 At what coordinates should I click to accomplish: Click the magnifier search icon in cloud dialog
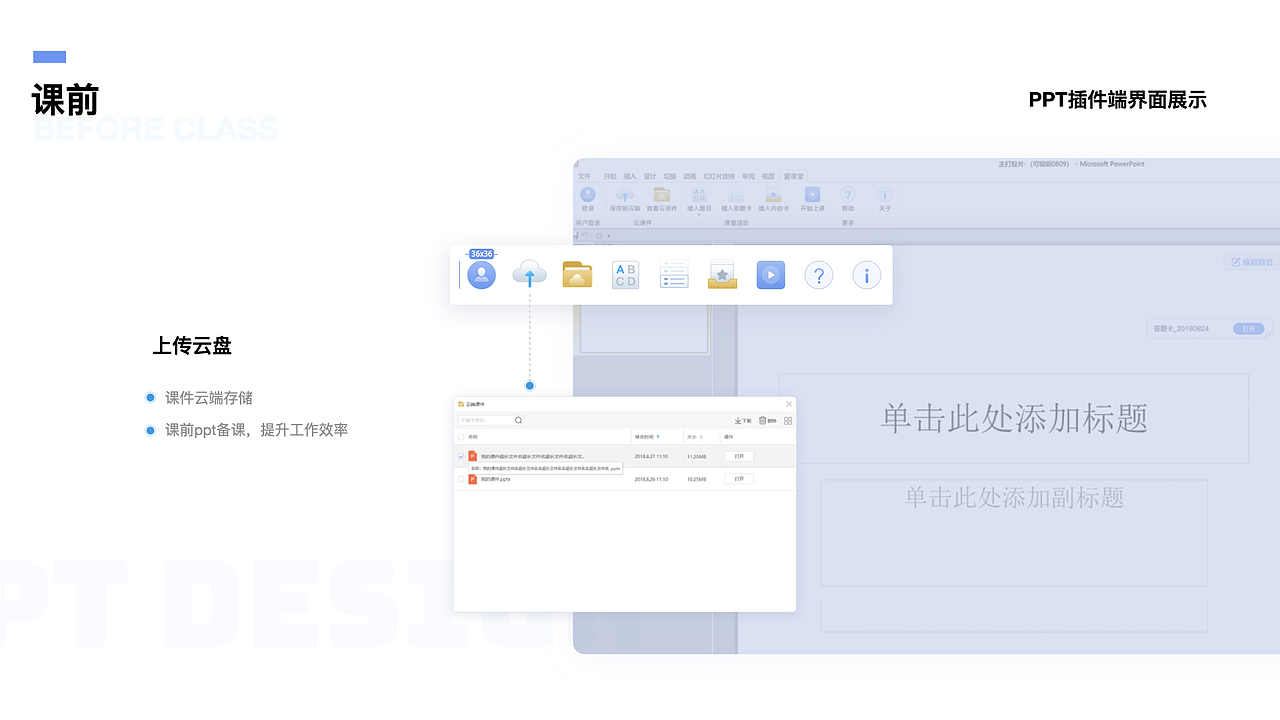click(518, 420)
